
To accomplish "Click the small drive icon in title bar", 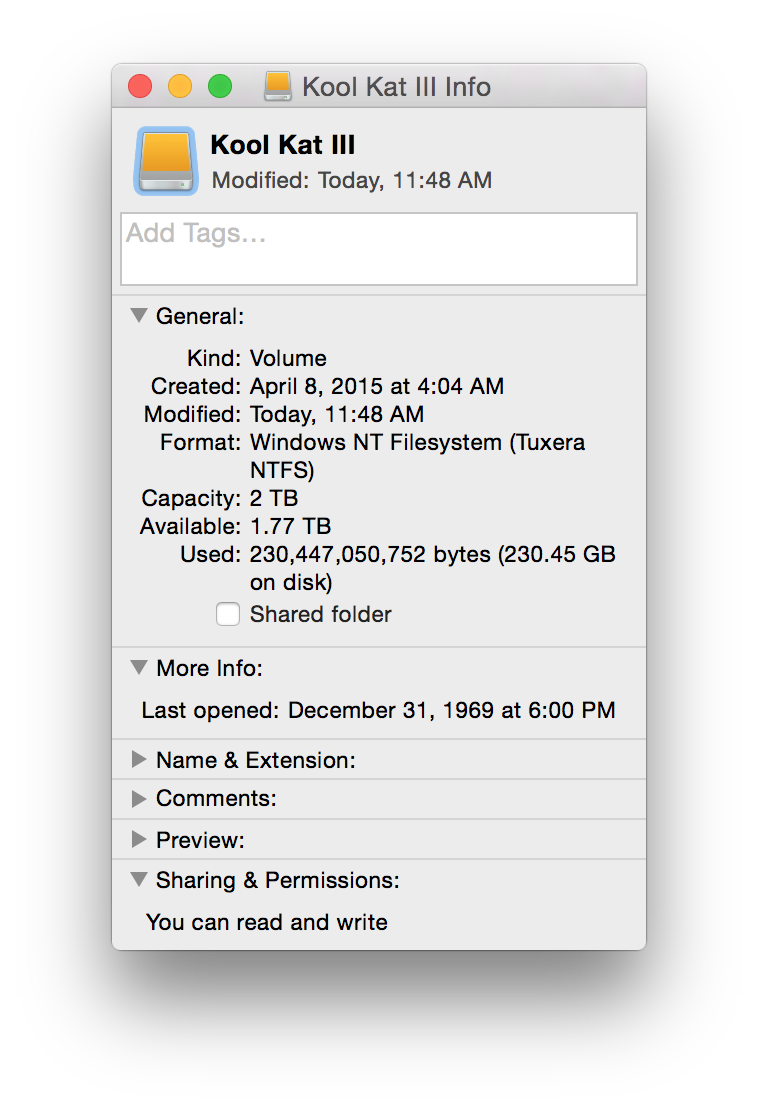I will 277,86.
